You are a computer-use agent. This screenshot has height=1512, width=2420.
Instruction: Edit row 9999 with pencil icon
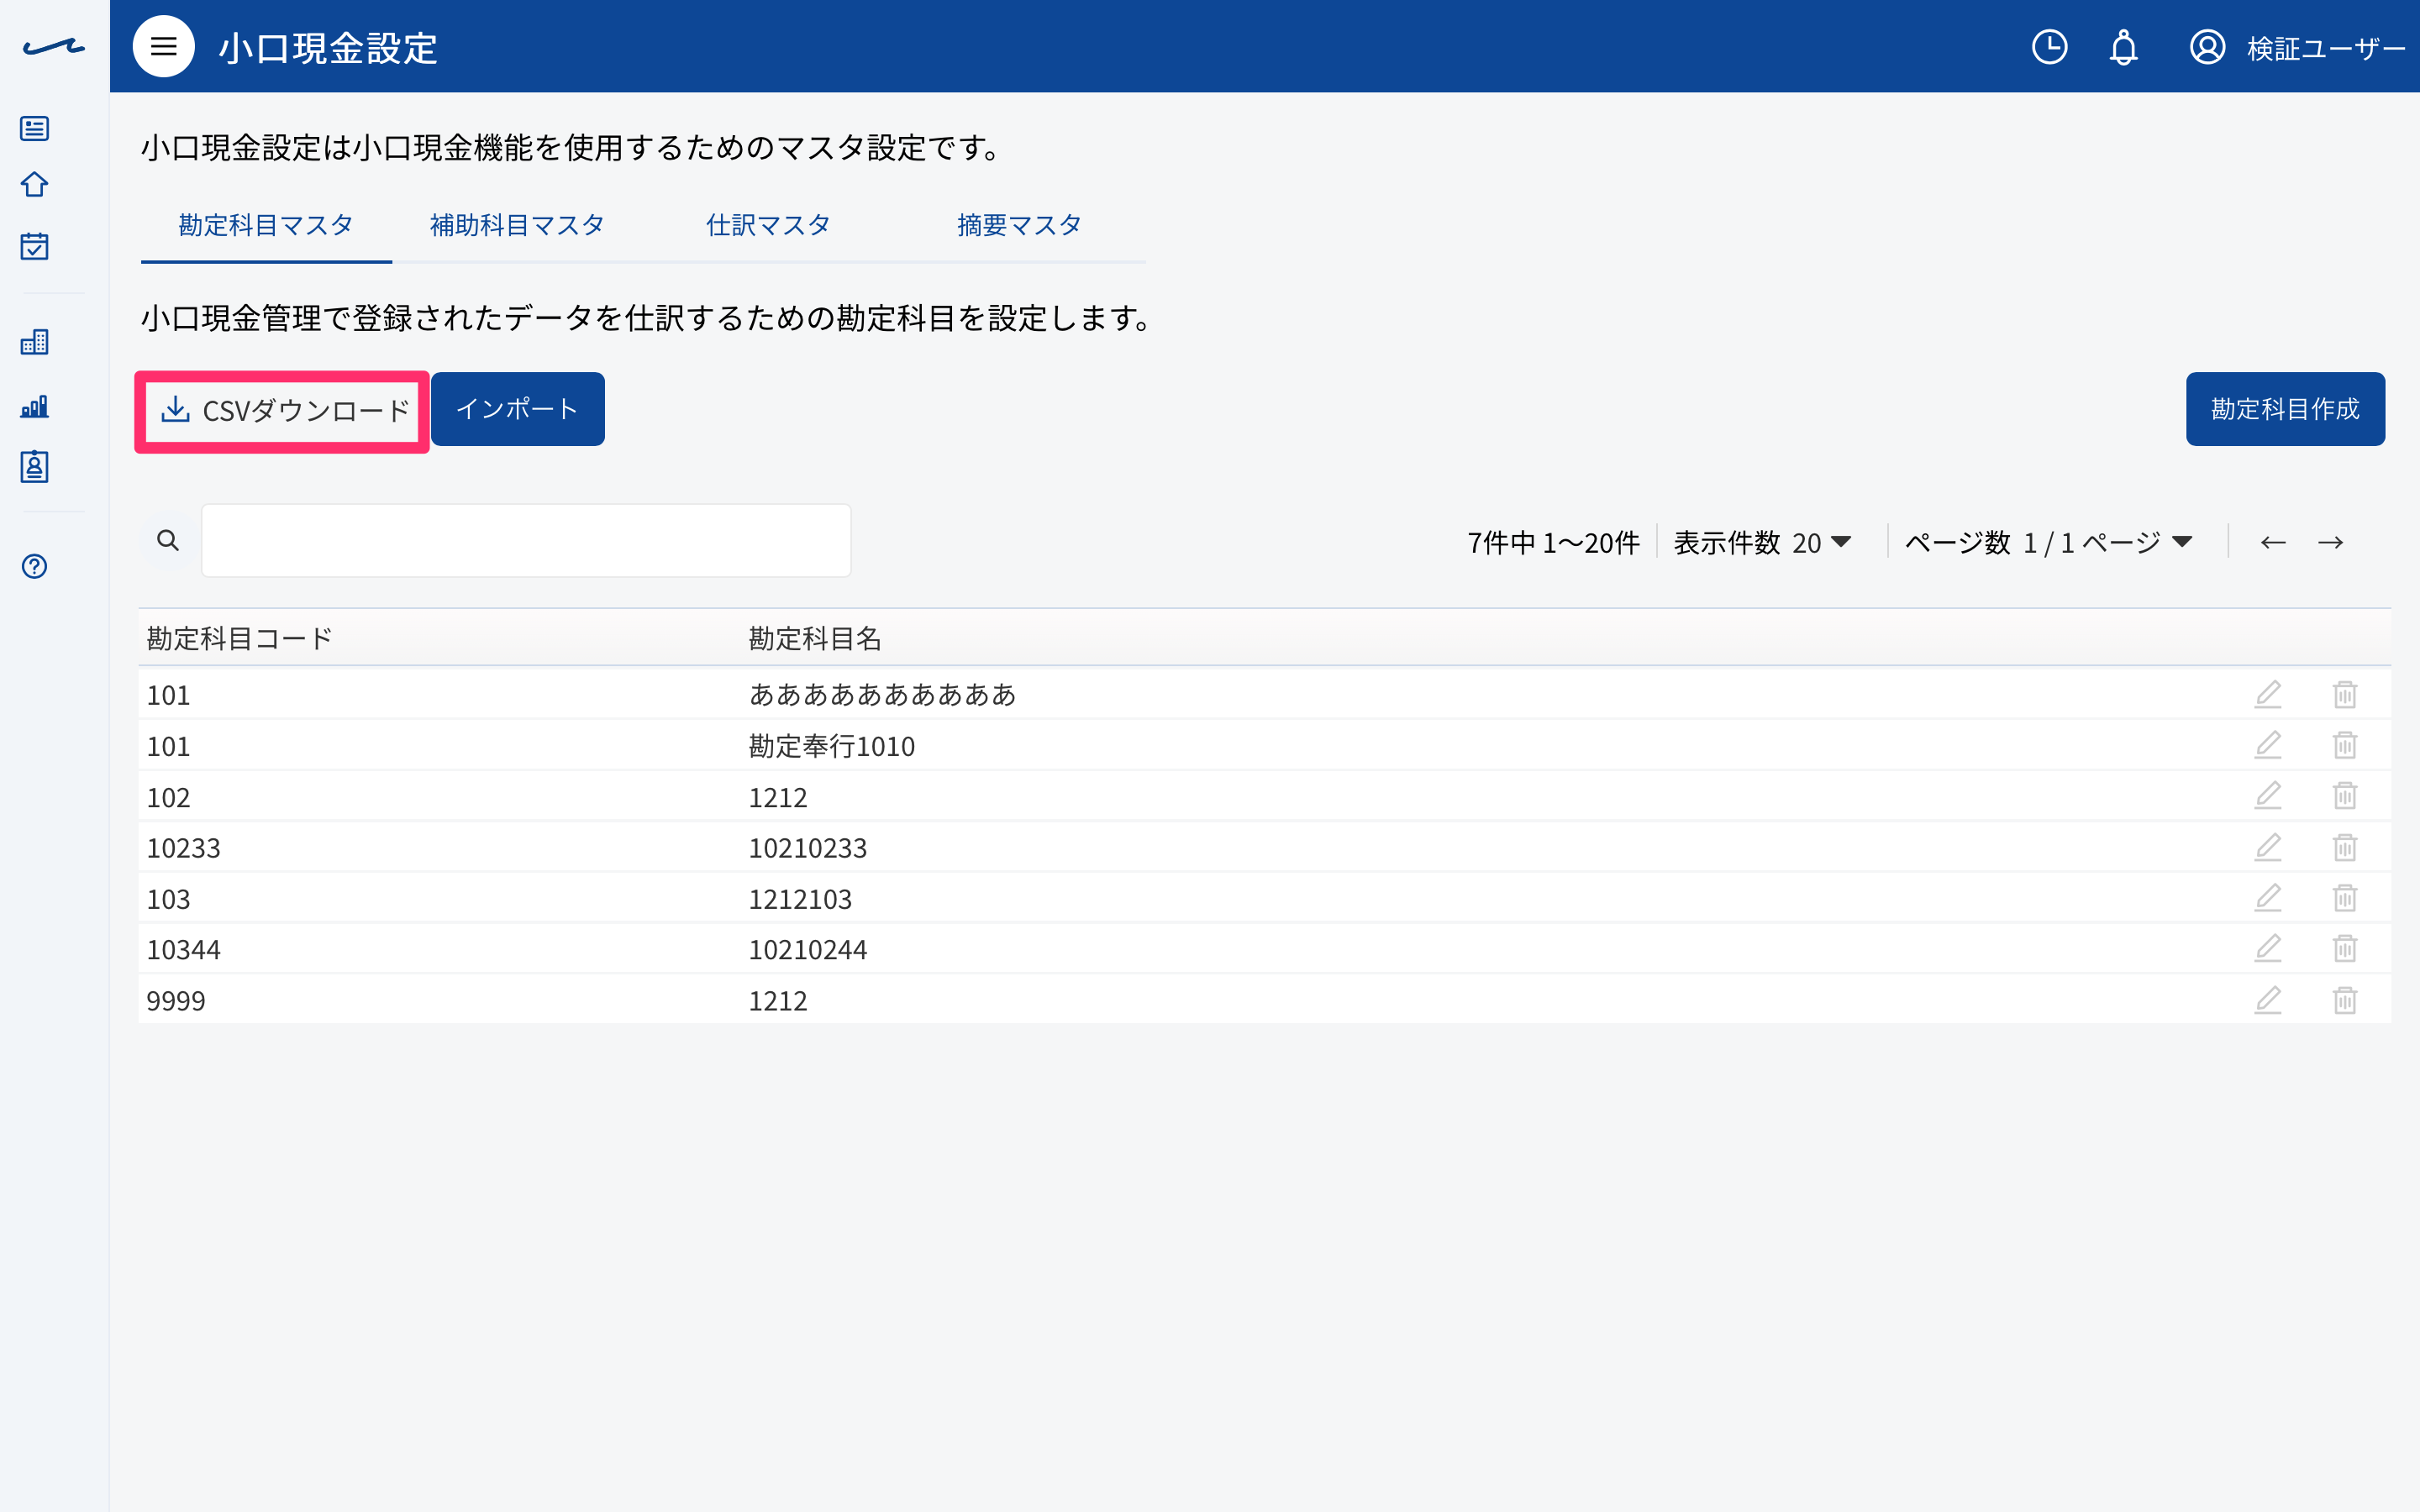(x=2268, y=1000)
